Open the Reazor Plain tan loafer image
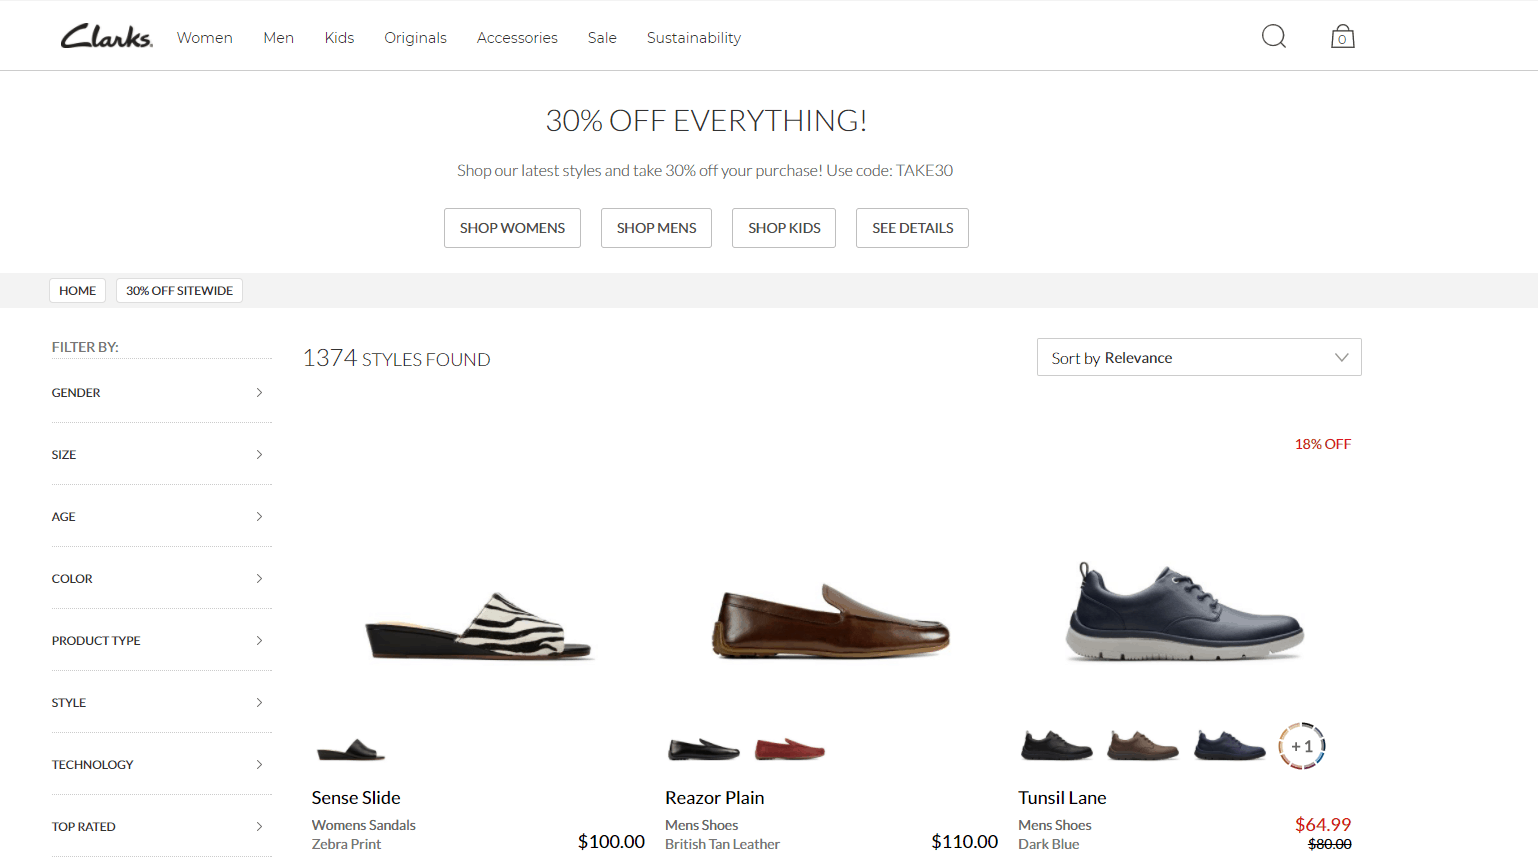 pos(831,621)
